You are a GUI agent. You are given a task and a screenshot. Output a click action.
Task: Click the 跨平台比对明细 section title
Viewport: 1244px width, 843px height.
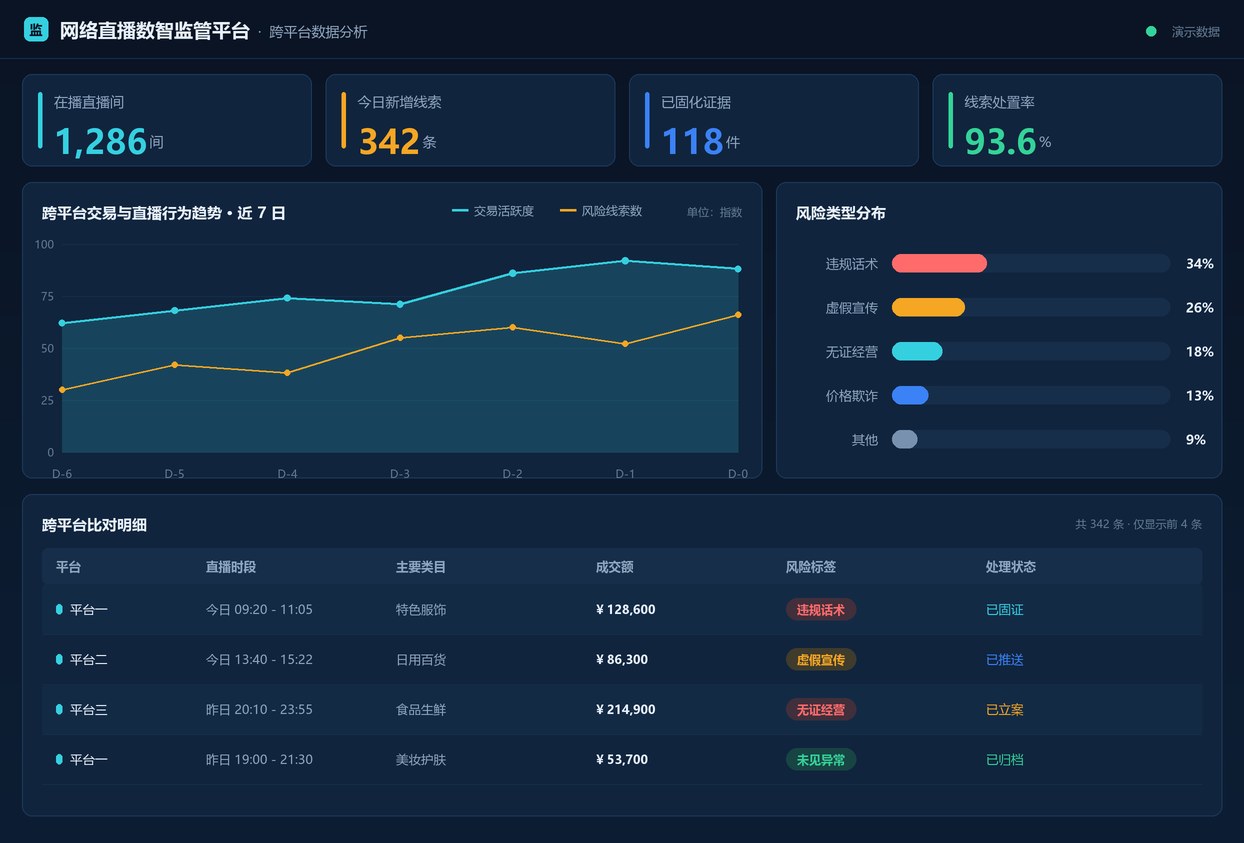pos(94,525)
